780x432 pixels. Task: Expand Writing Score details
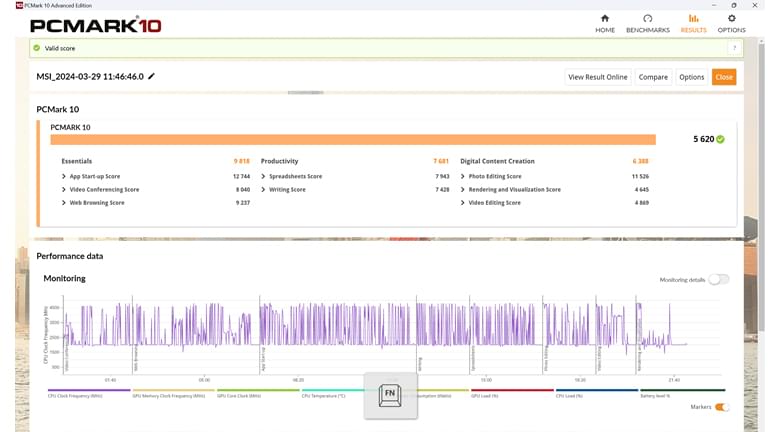263,190
